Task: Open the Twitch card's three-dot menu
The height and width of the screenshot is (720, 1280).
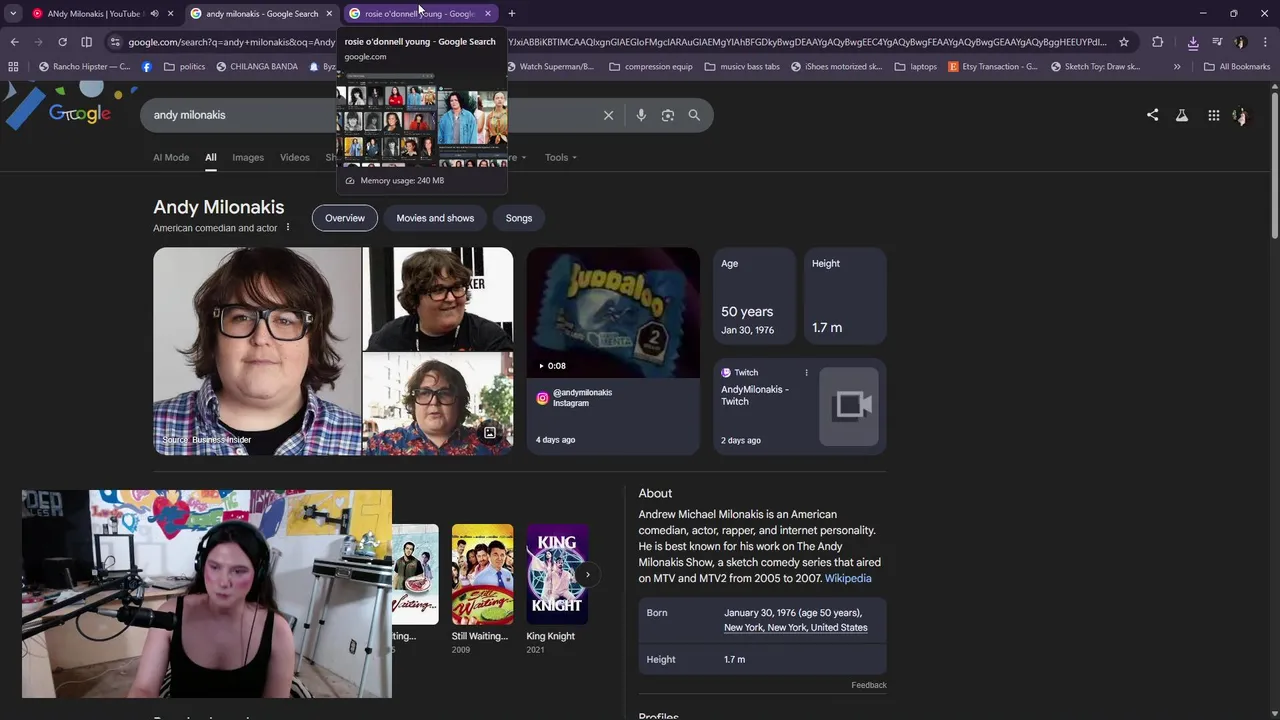Action: [806, 373]
